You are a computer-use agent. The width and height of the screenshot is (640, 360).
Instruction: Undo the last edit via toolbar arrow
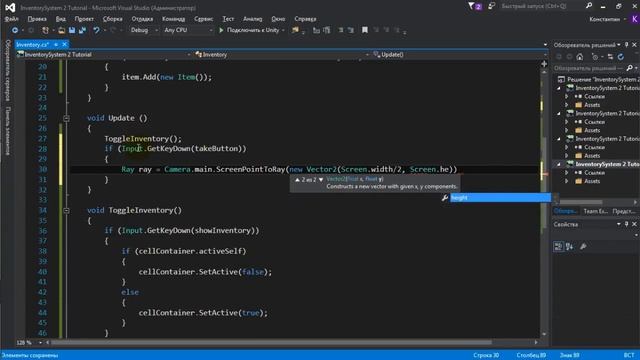(96, 30)
